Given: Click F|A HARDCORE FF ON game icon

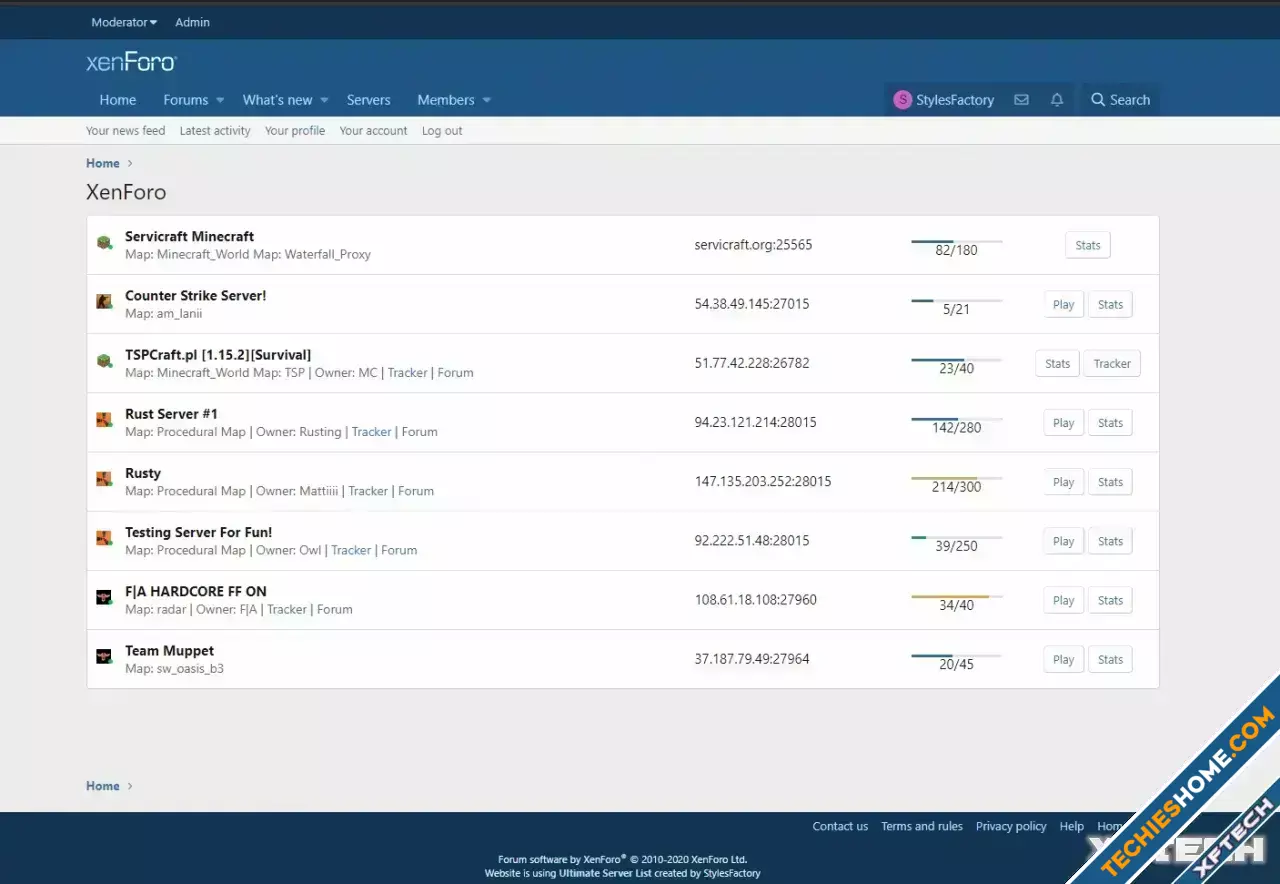Looking at the screenshot, I should click(x=104, y=597).
